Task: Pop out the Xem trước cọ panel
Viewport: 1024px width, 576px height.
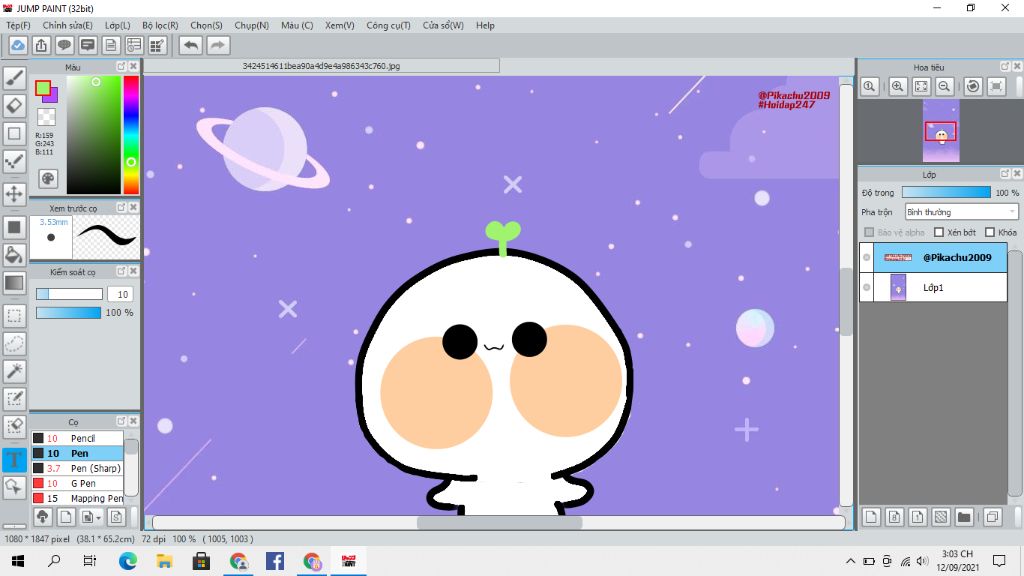Action: [x=121, y=208]
